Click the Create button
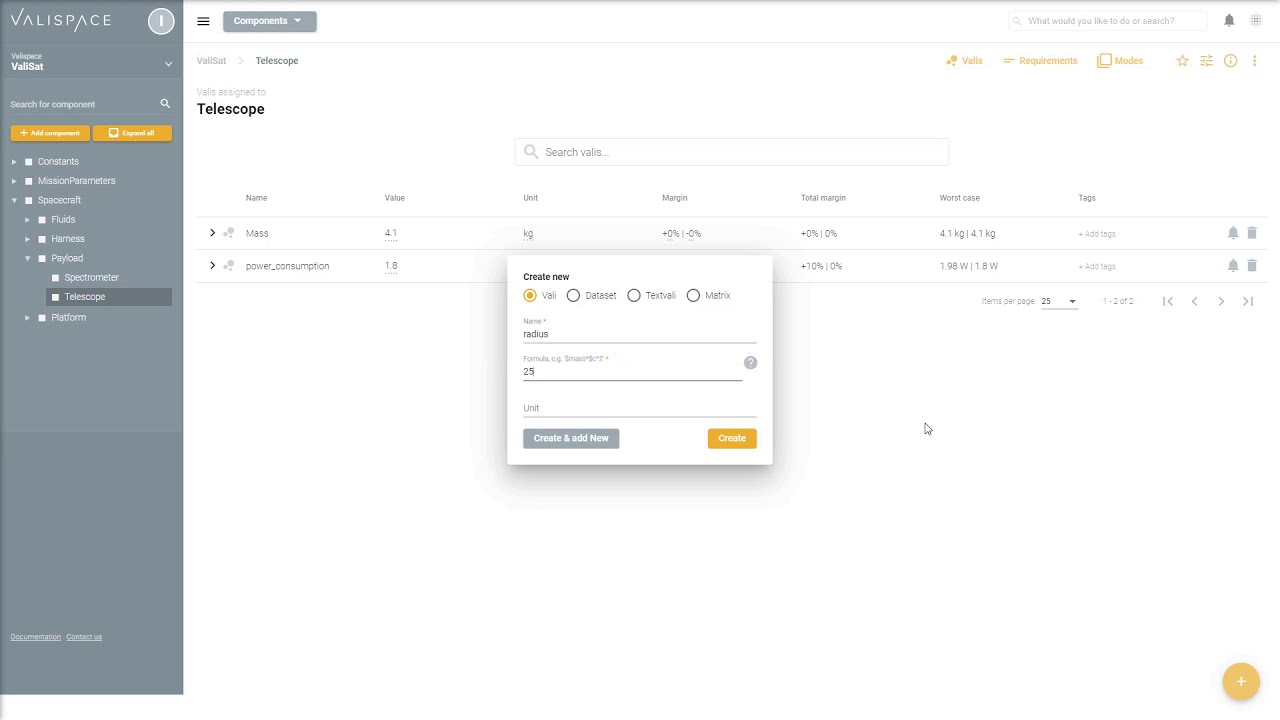Viewport: 1280px width, 720px height. tap(732, 438)
